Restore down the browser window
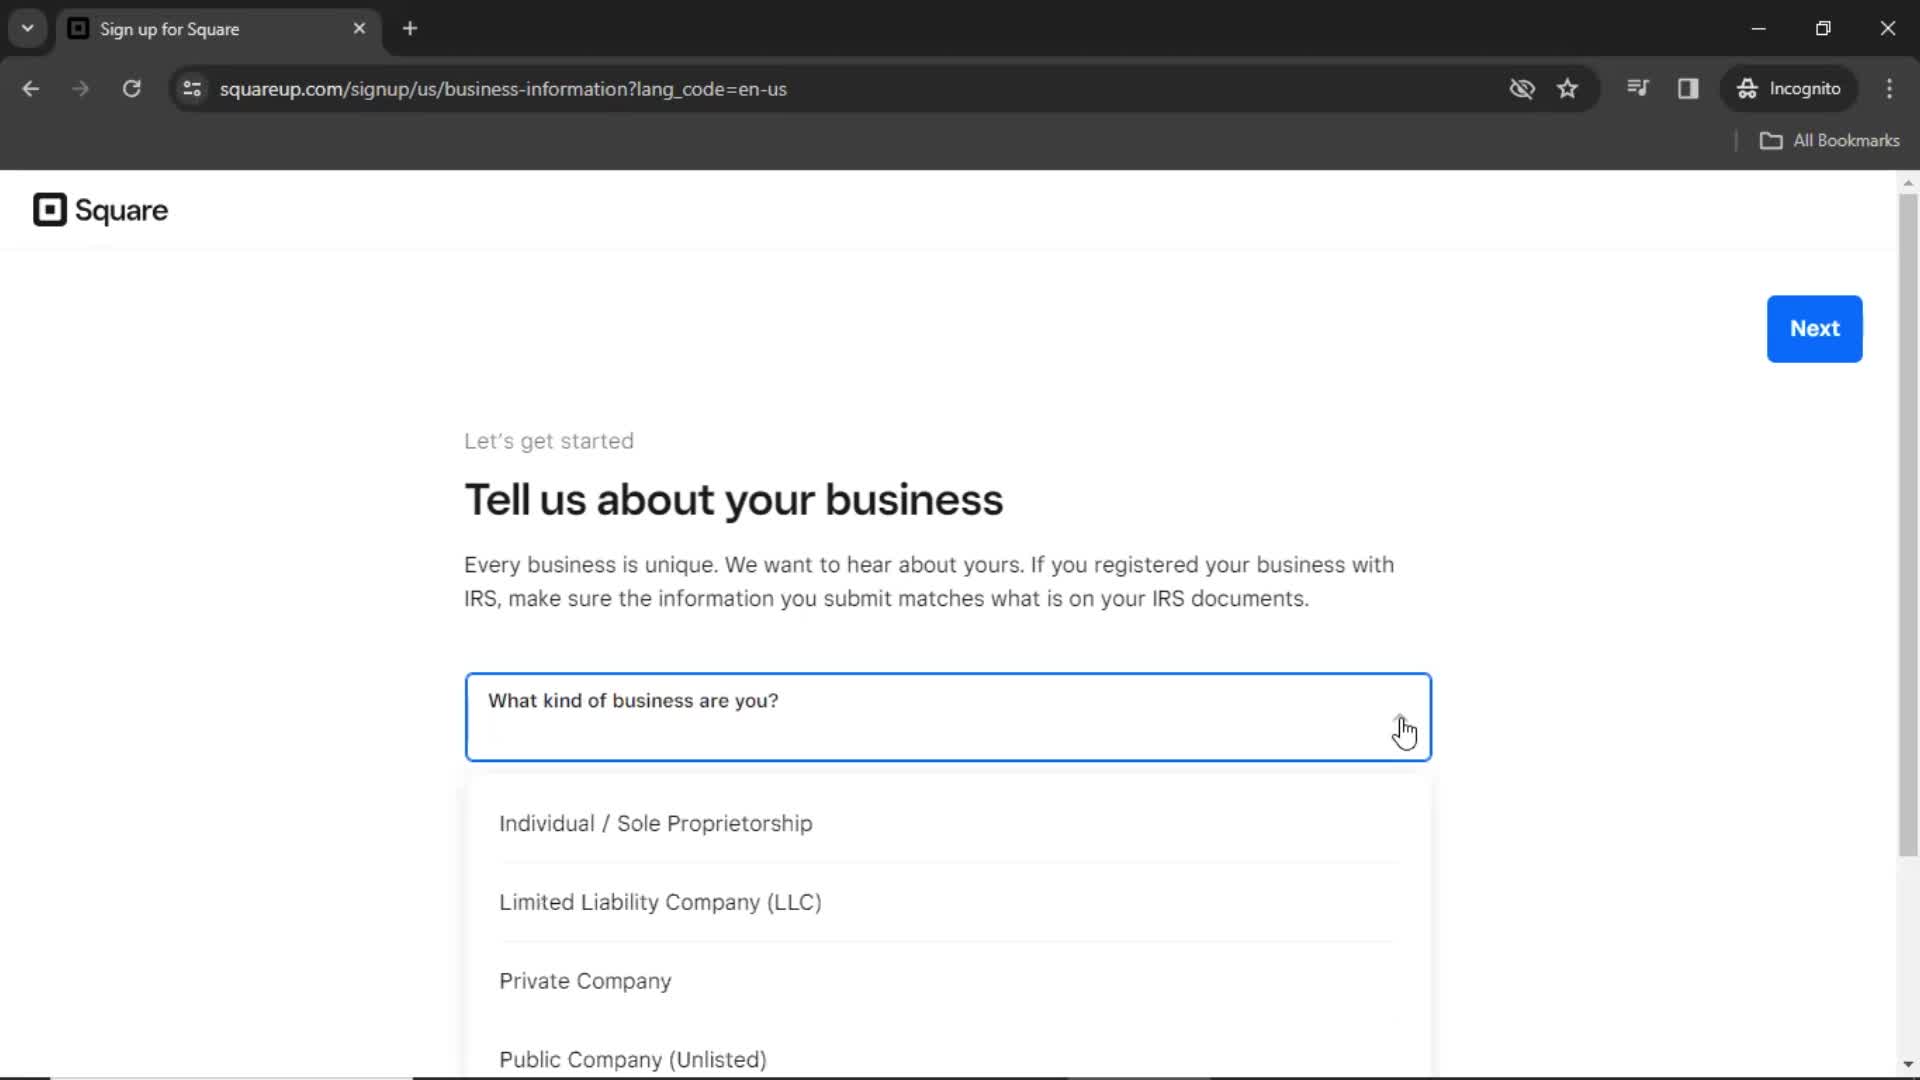The width and height of the screenshot is (1920, 1080). click(1823, 28)
